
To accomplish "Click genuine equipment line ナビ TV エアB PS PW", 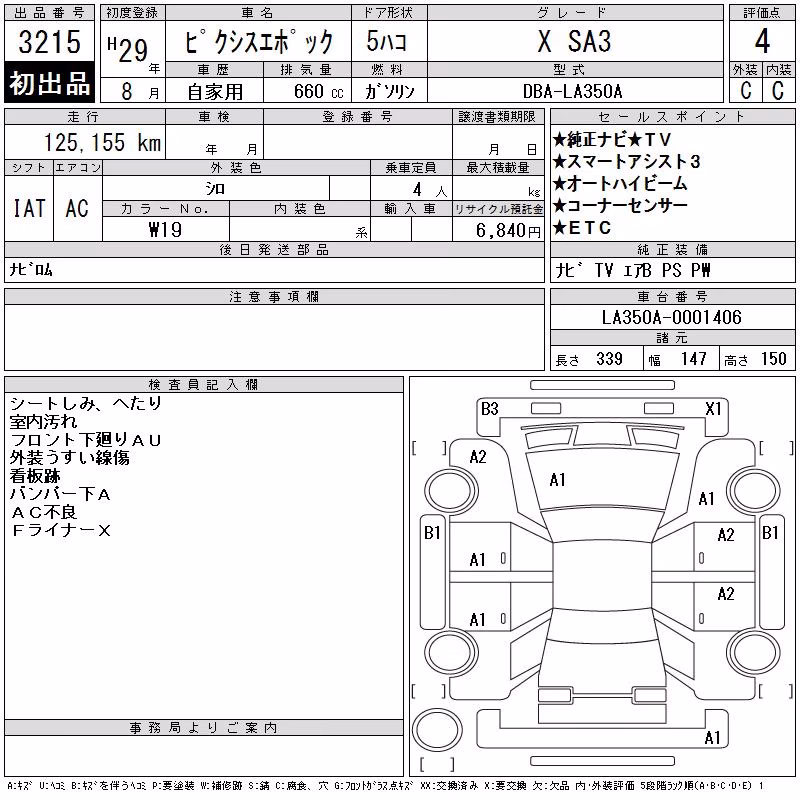I will point(633,270).
